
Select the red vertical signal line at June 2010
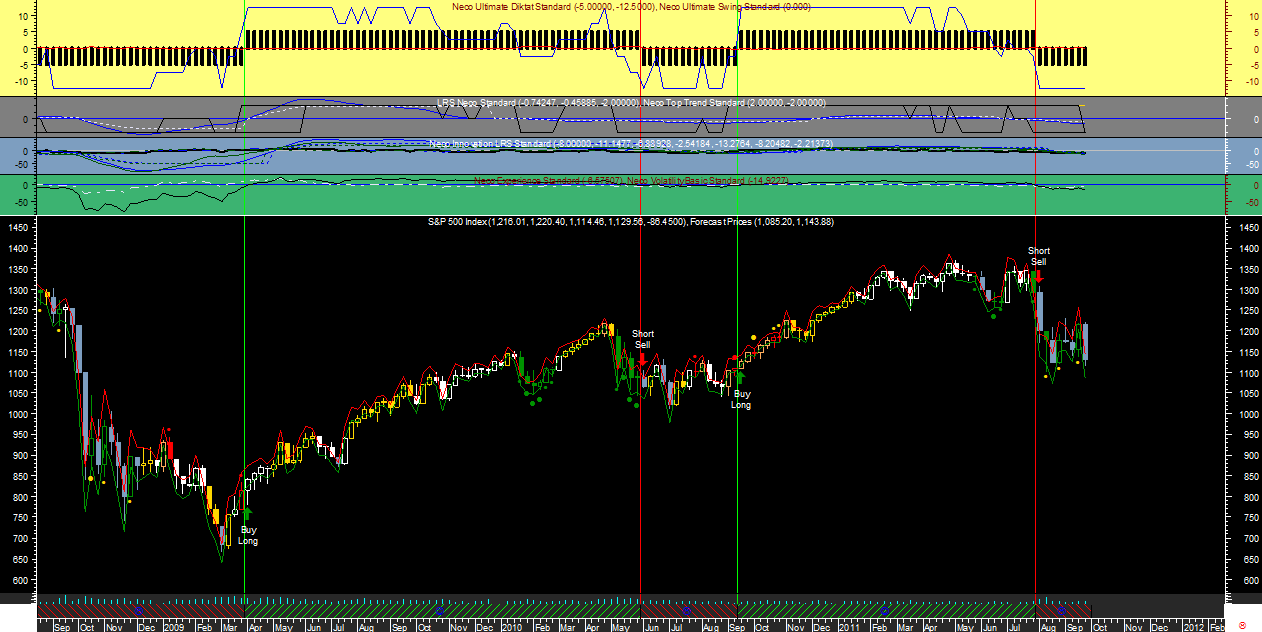click(640, 300)
